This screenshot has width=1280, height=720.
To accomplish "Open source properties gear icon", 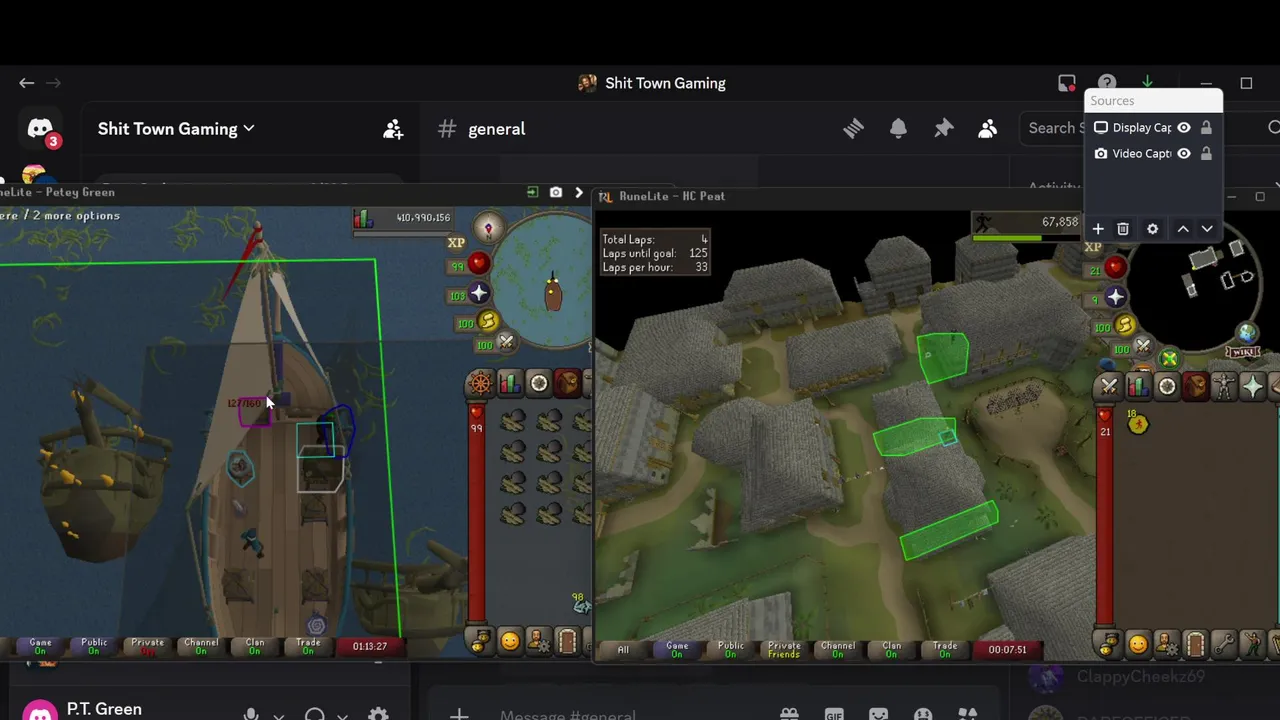I will 1152,229.
